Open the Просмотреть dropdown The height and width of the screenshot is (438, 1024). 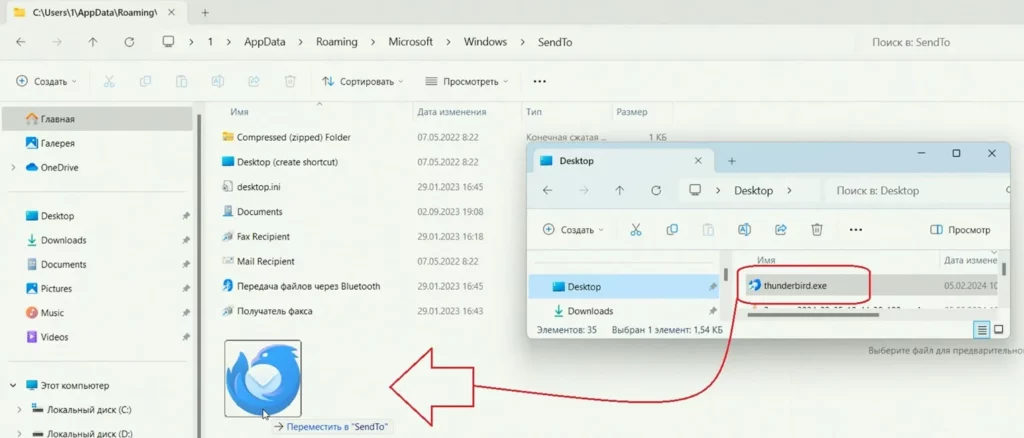[x=466, y=82]
